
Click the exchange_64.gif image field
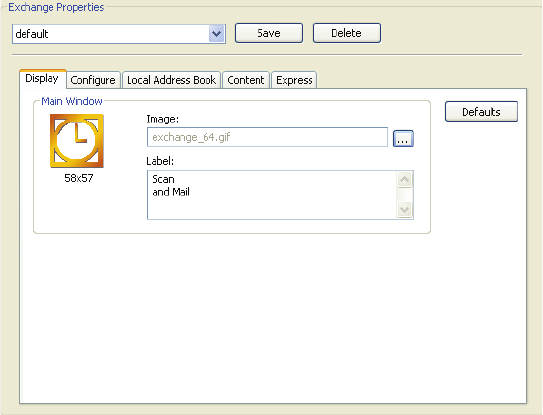(x=267, y=137)
